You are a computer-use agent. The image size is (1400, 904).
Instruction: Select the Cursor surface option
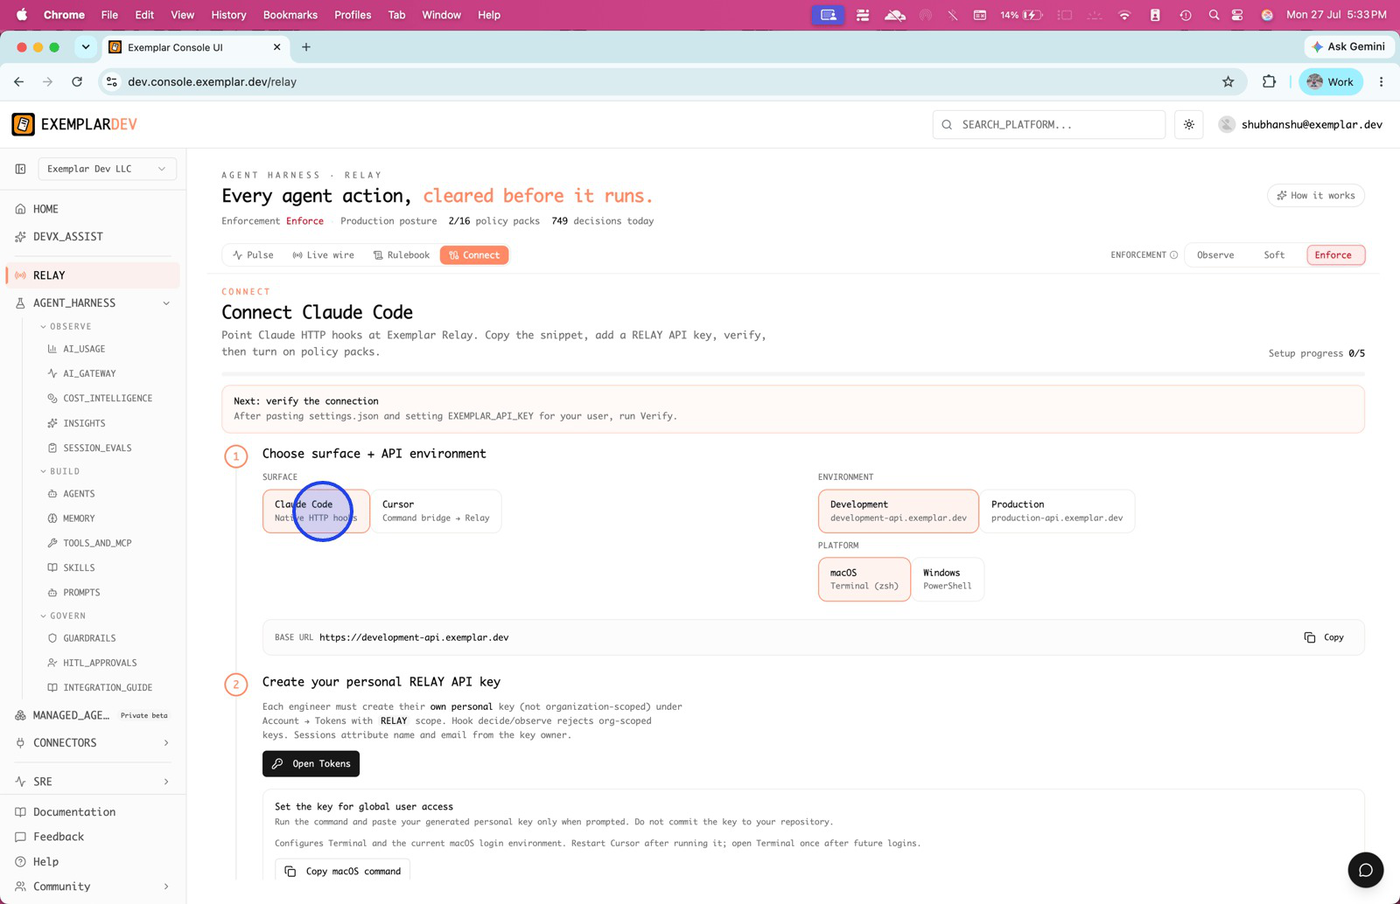point(436,511)
